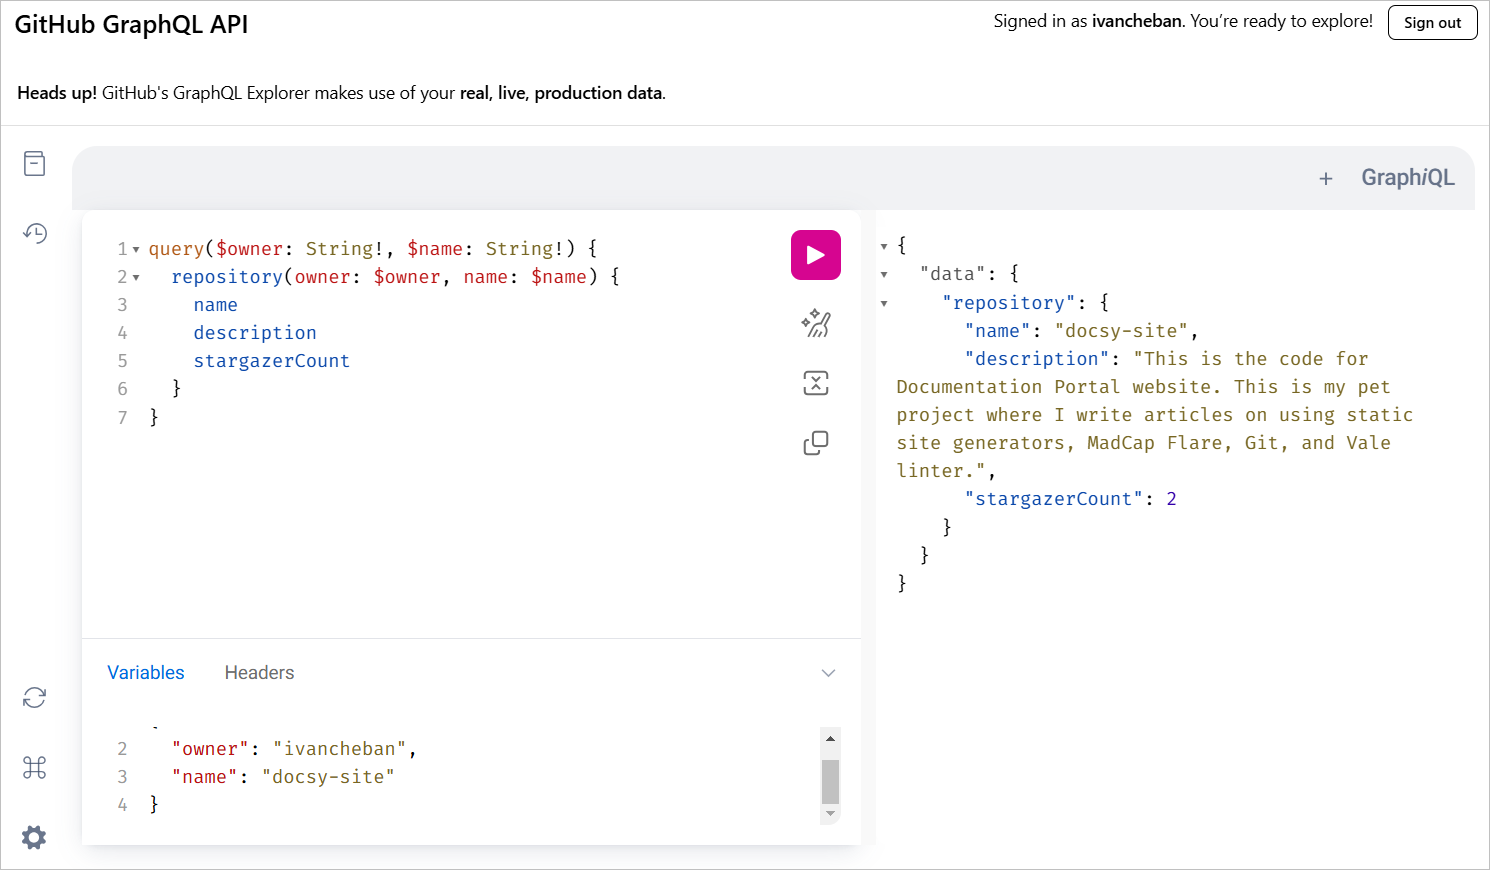Show the query history panel

pyautogui.click(x=35, y=233)
